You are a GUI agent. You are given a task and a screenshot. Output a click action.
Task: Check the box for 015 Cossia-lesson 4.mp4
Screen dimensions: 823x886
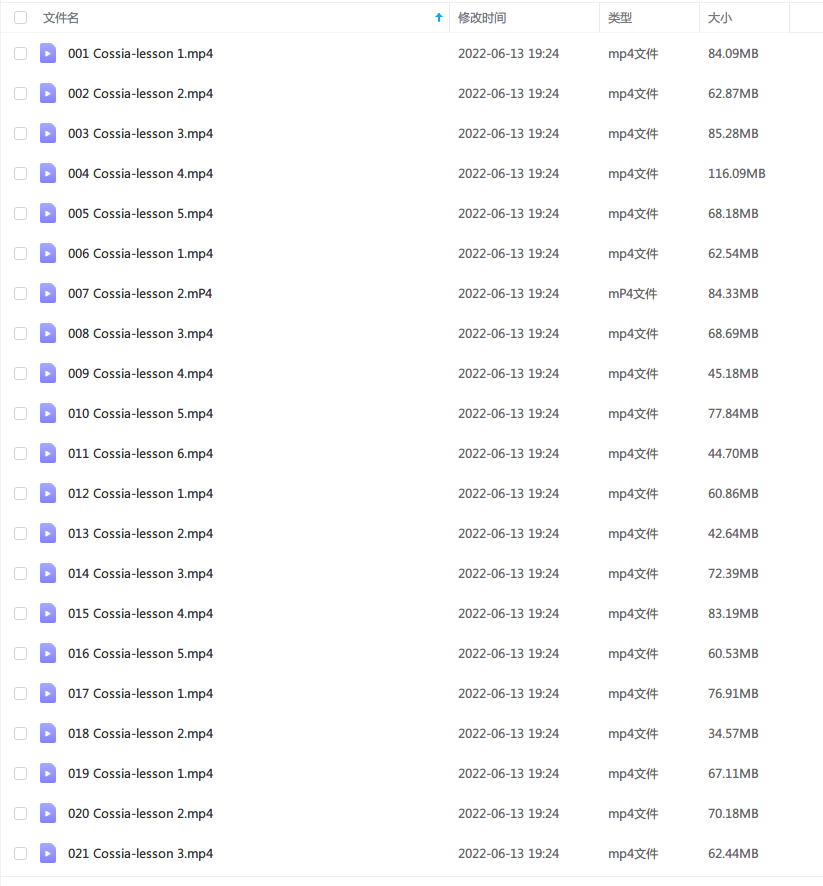click(x=20, y=613)
